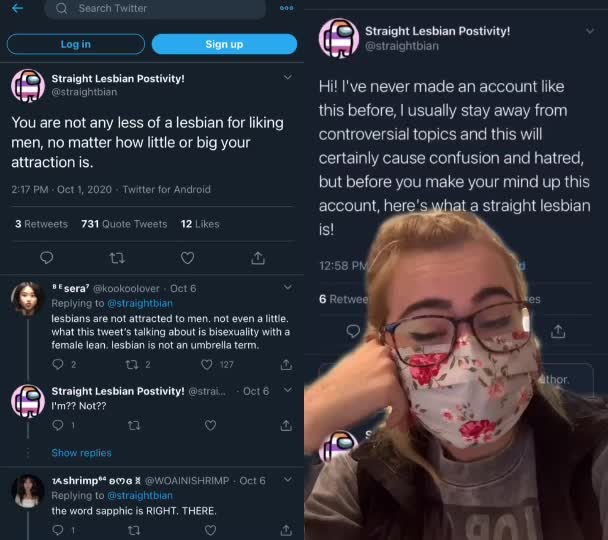608x540 pixels.
Task: Click the back arrow icon
Action: point(18,8)
